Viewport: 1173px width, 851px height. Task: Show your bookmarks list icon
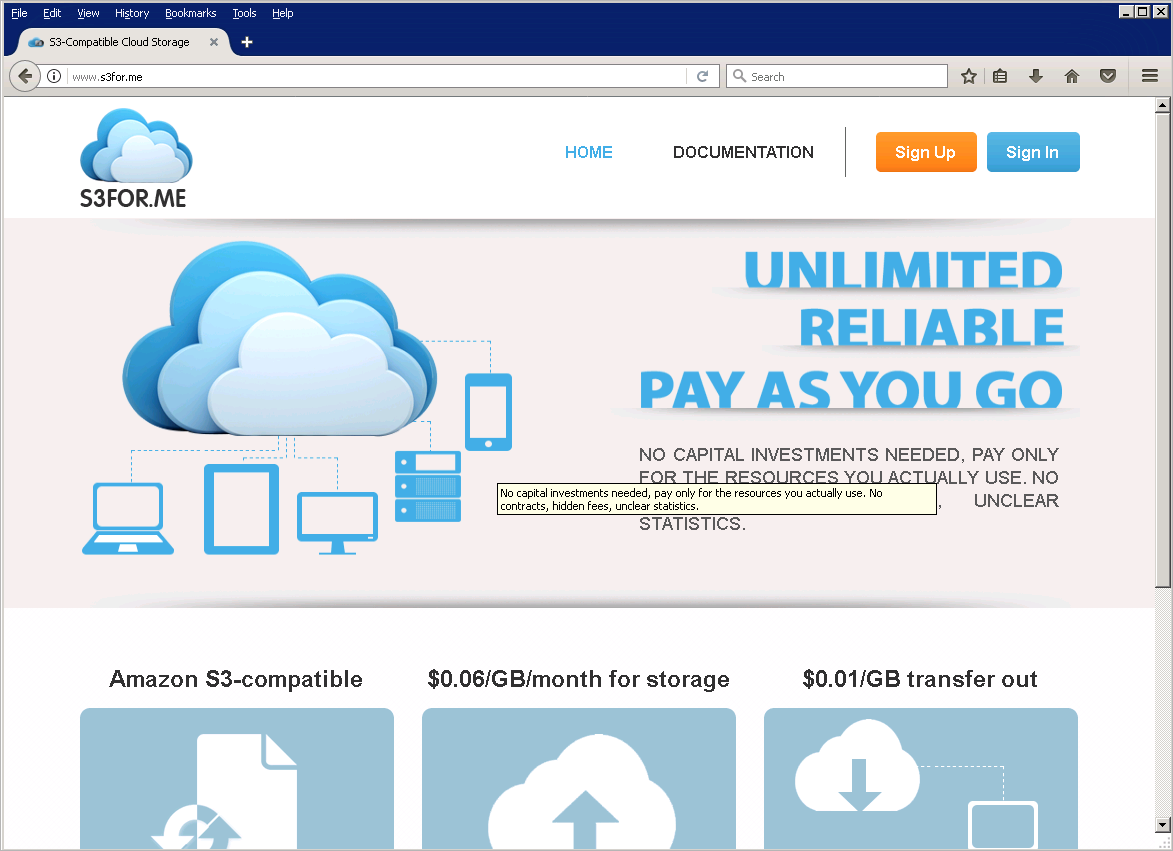pos(1000,76)
